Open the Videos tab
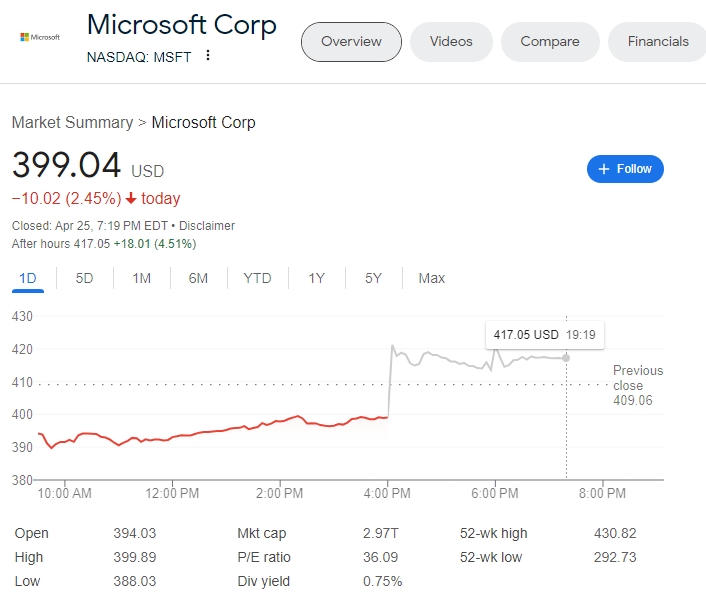This screenshot has height=600, width=706. point(451,42)
